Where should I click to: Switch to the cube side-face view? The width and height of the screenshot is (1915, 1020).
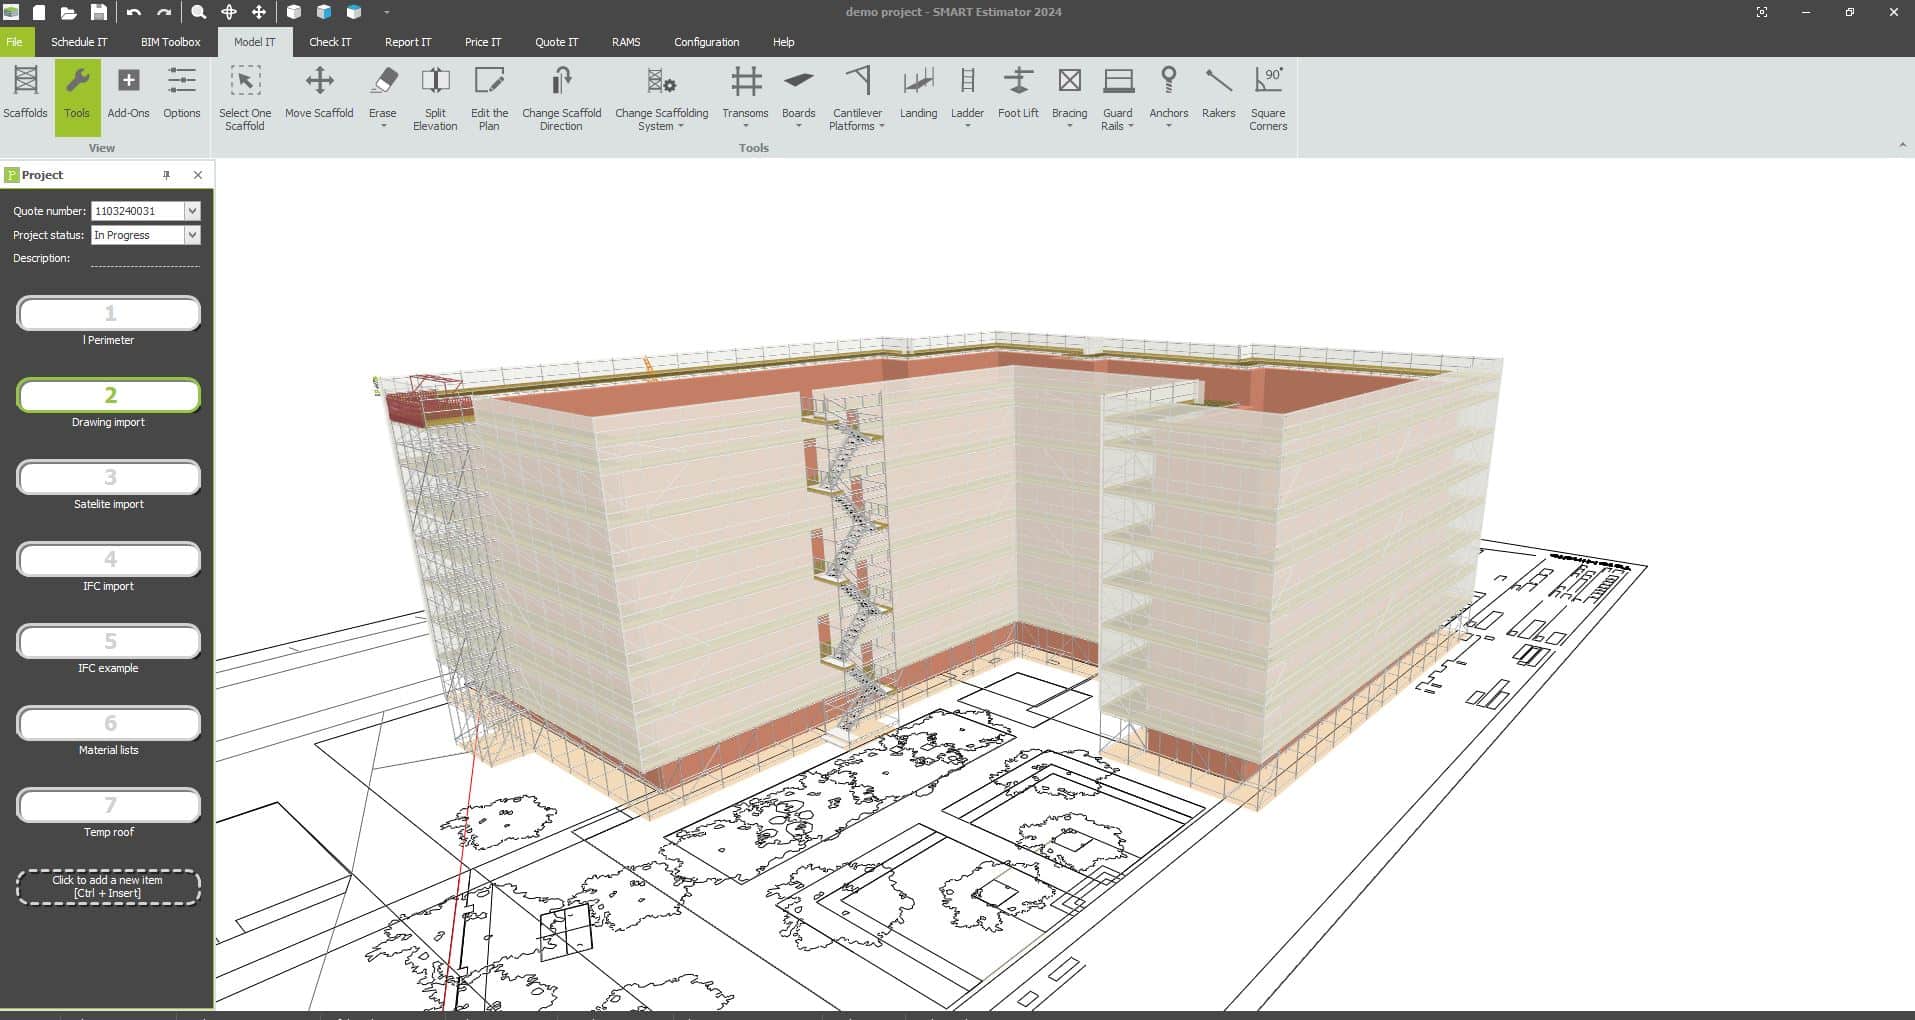[x=324, y=12]
